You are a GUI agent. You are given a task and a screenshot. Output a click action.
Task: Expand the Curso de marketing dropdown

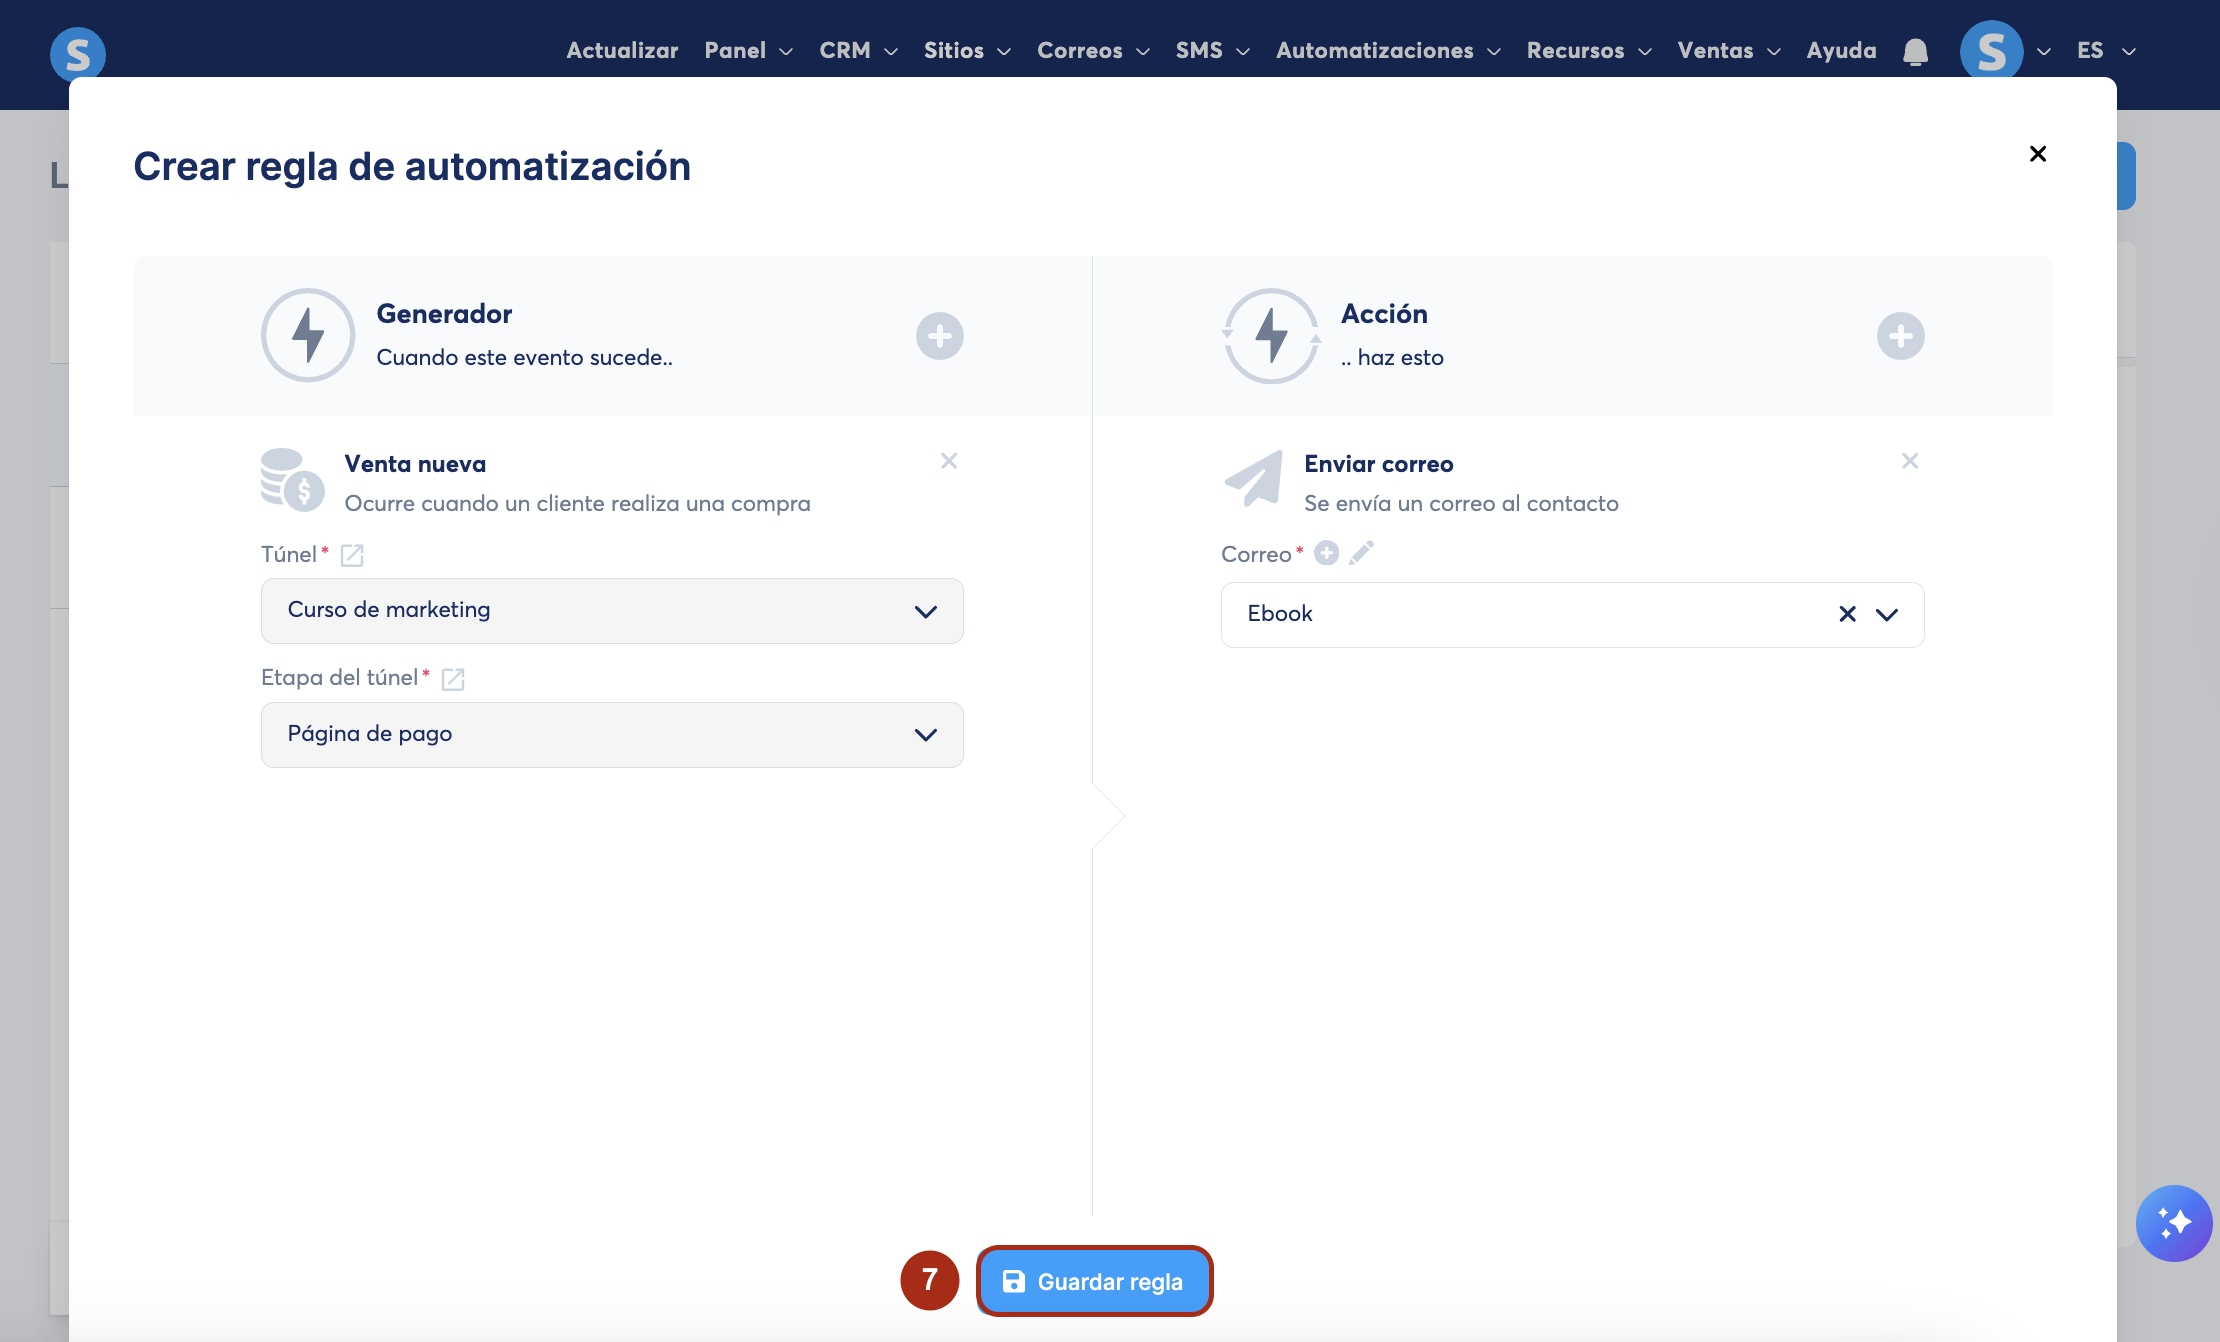612,611
